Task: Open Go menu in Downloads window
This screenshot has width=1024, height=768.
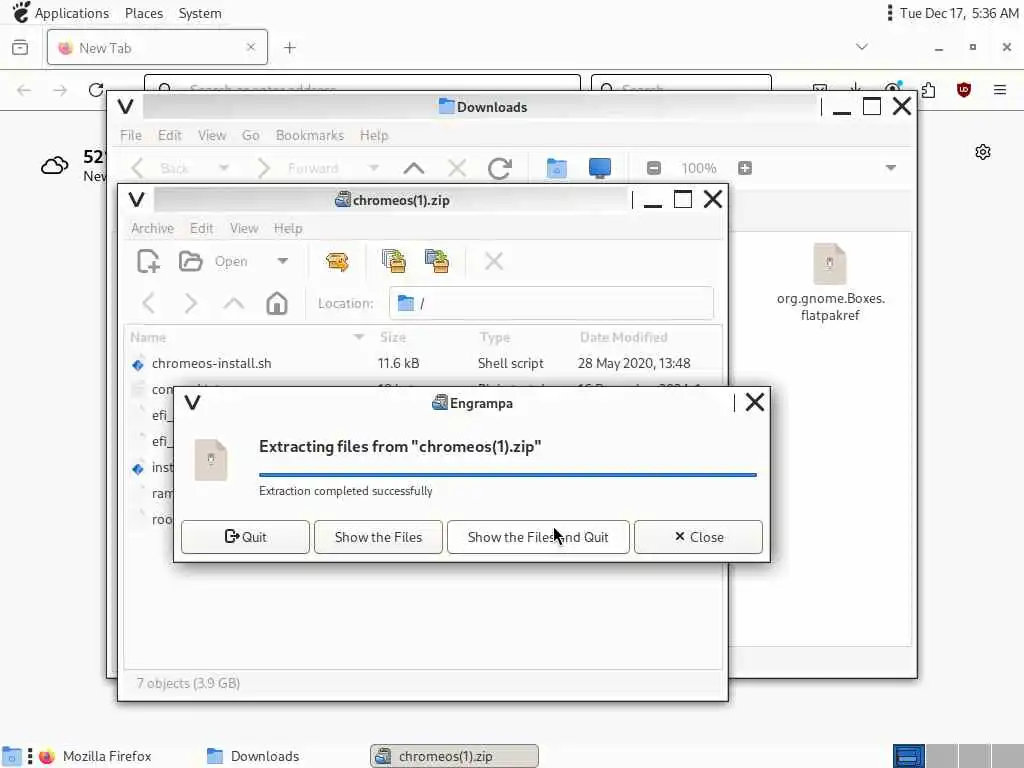Action: (x=251, y=135)
